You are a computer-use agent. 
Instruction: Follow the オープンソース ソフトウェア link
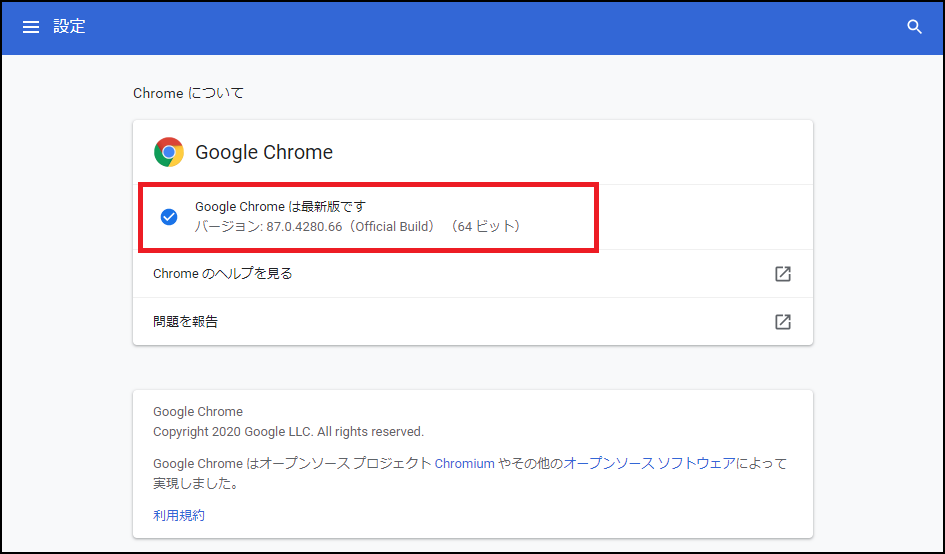pyautogui.click(x=649, y=464)
